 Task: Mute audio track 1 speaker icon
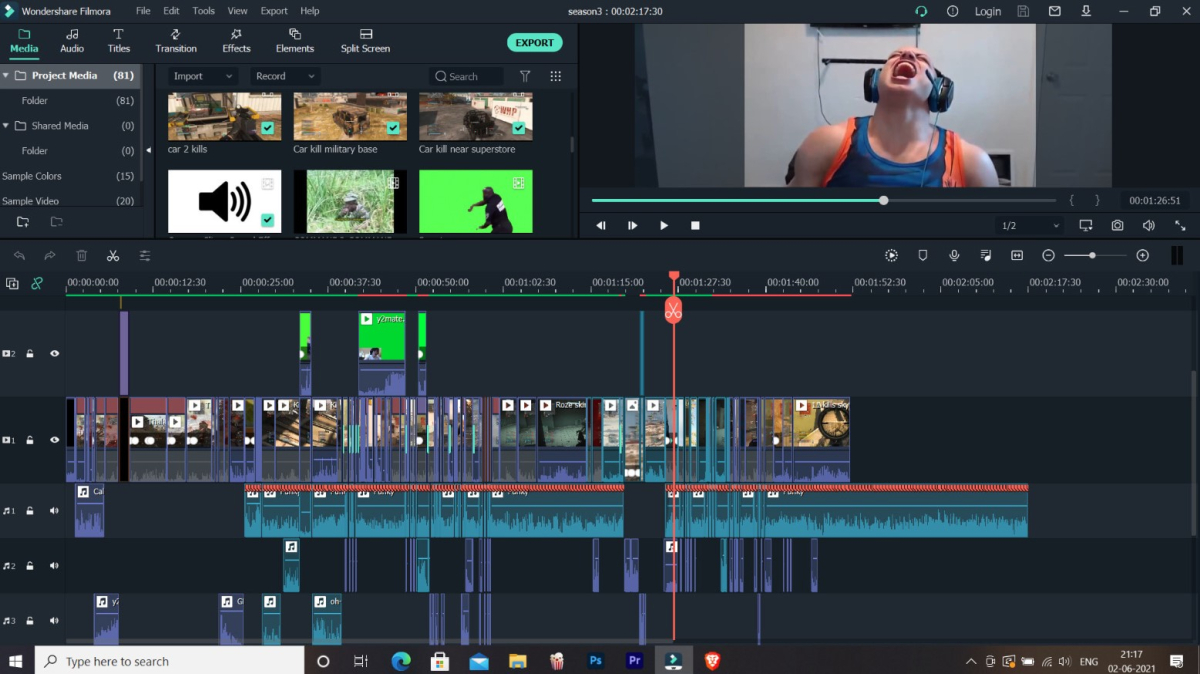[x=54, y=511]
